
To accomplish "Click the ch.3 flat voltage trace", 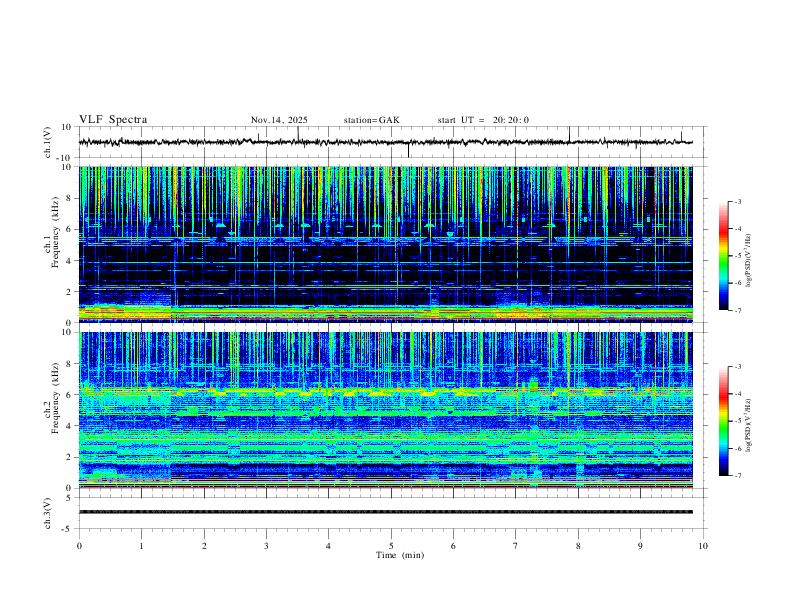I will (385, 512).
